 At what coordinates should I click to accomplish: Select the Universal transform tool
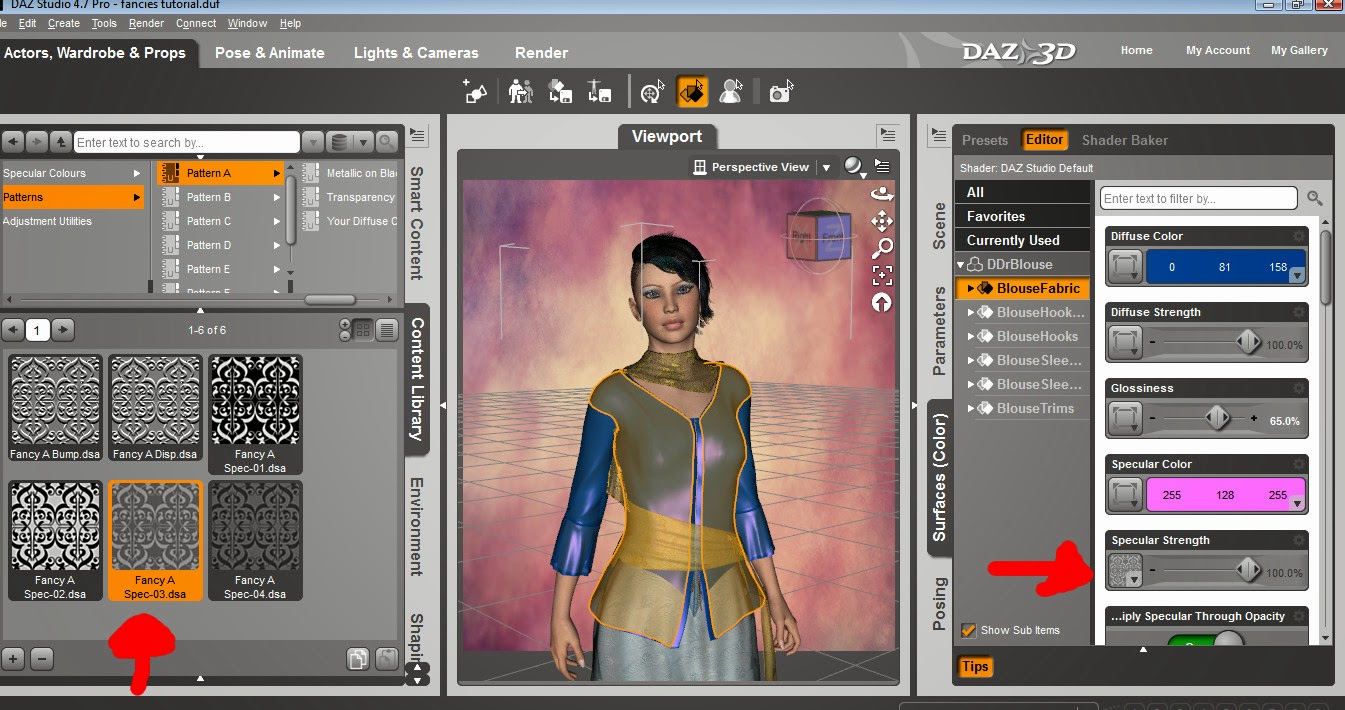tap(651, 92)
